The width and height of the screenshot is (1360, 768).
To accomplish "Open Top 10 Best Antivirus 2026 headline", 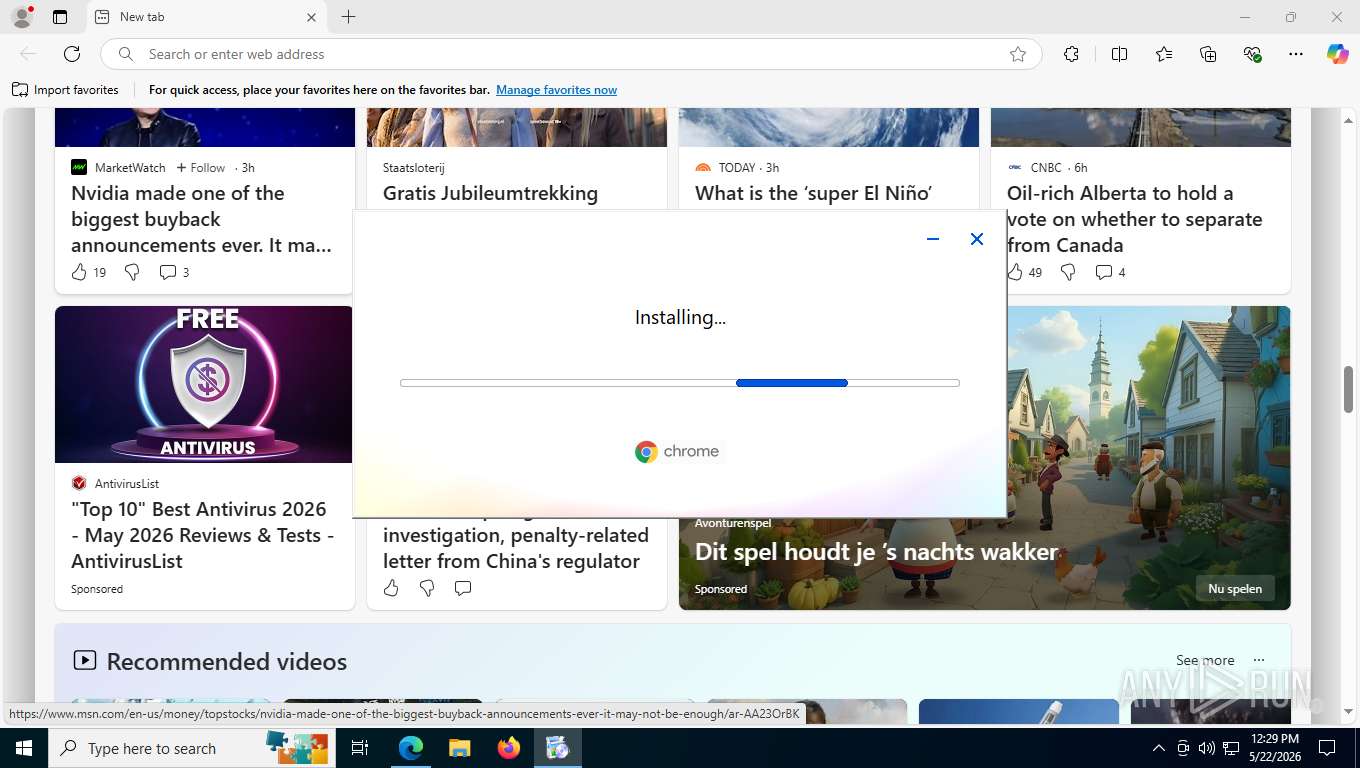I will click(203, 535).
